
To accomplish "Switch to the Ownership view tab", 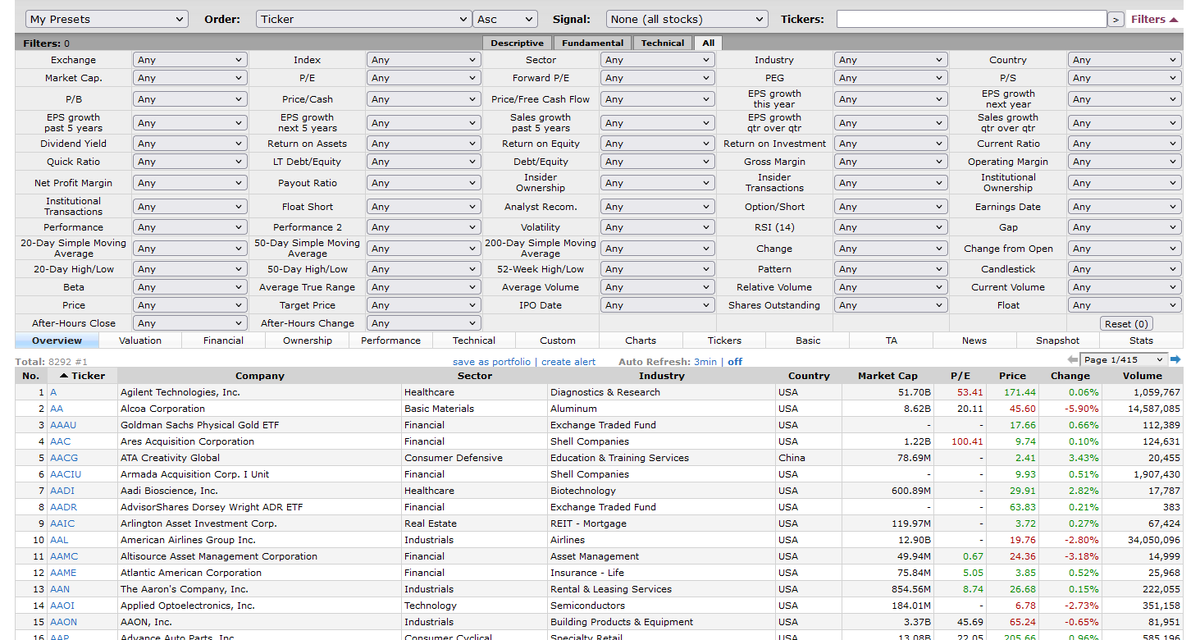I will (x=307, y=341).
